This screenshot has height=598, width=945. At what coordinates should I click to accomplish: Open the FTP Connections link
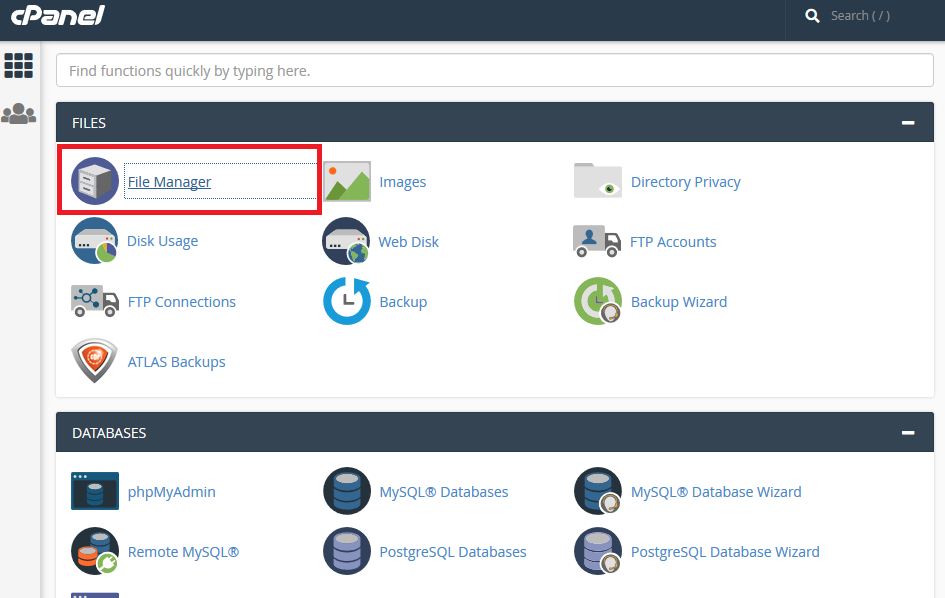click(x=181, y=301)
